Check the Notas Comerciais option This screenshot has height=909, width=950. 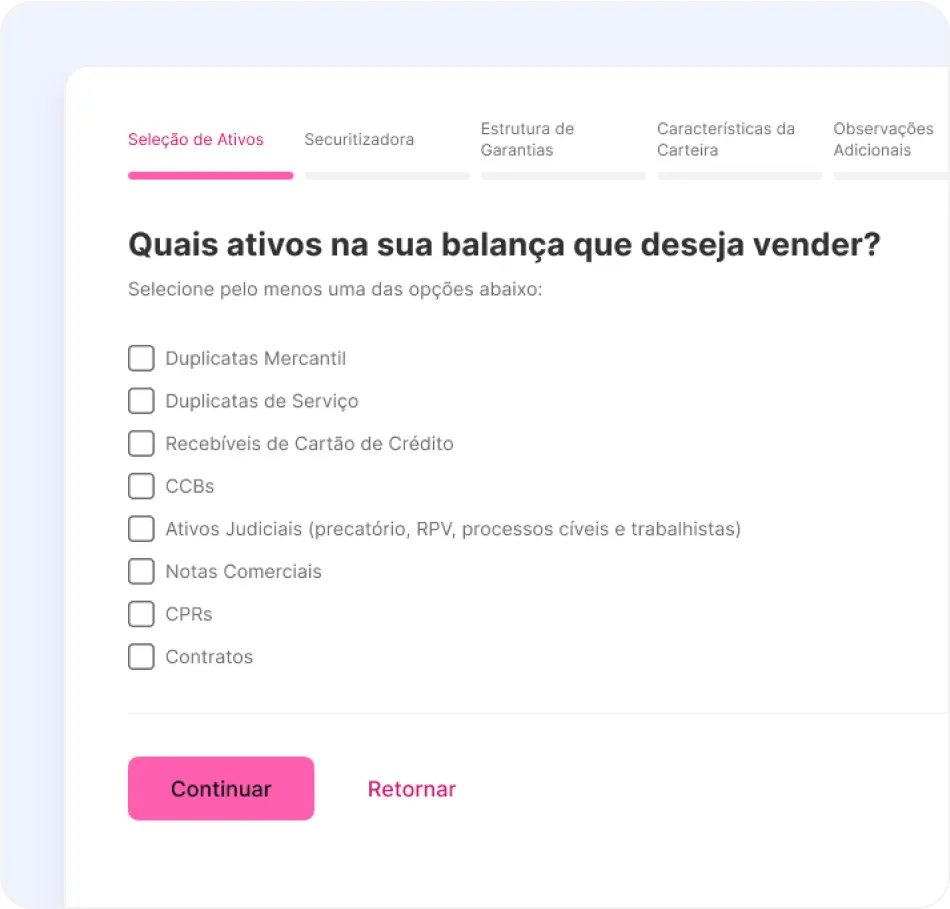tap(141, 571)
